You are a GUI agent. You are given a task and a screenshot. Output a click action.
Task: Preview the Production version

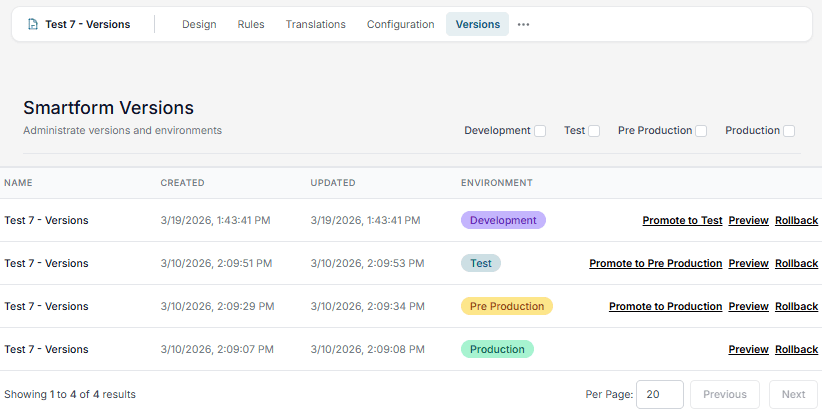coord(749,349)
